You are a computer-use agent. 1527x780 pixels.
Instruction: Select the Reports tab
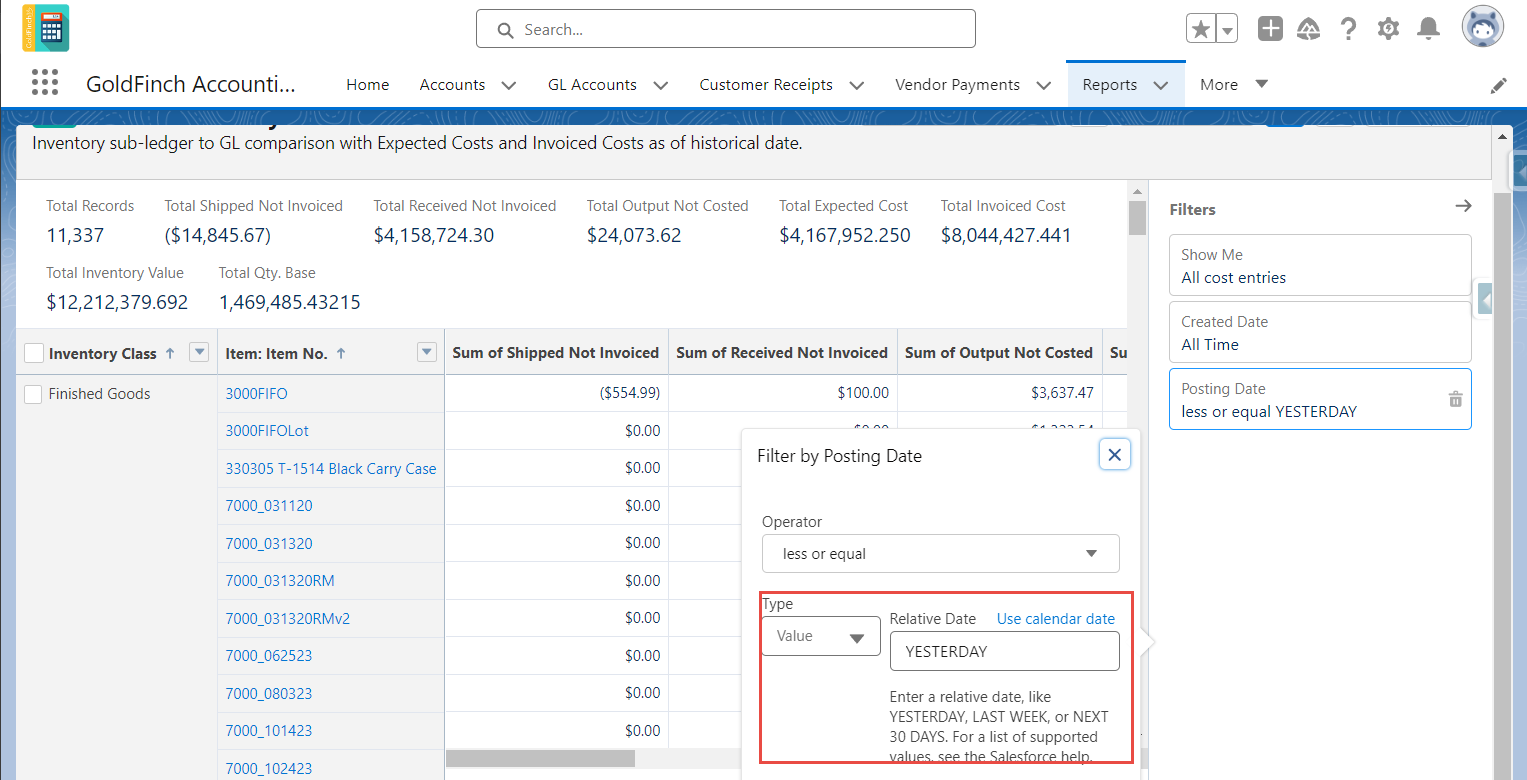1109,85
